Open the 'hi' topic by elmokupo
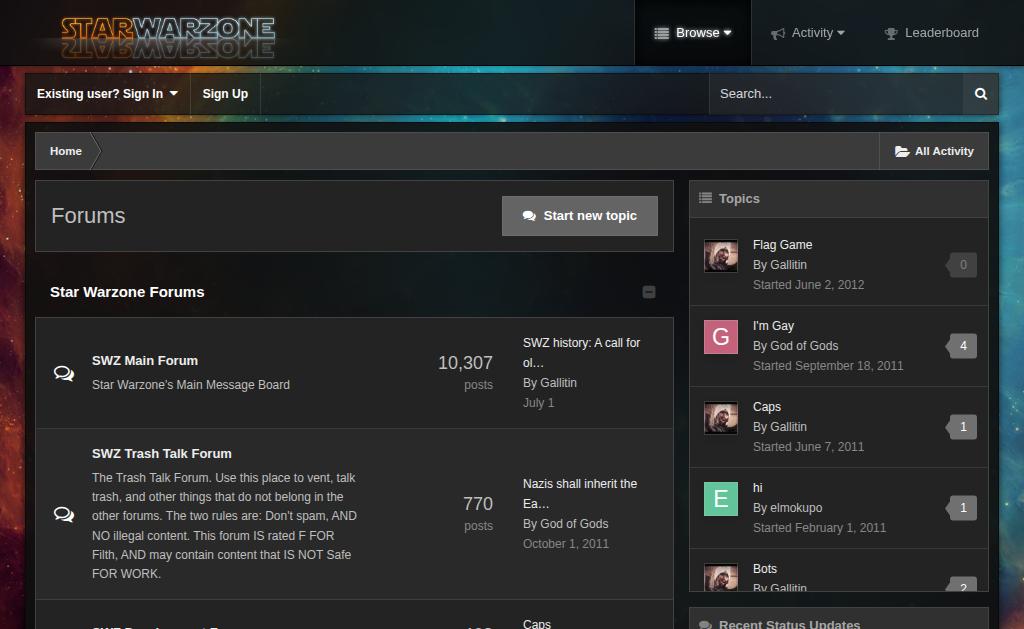Screen dimensions: 1024x629 (x=758, y=488)
